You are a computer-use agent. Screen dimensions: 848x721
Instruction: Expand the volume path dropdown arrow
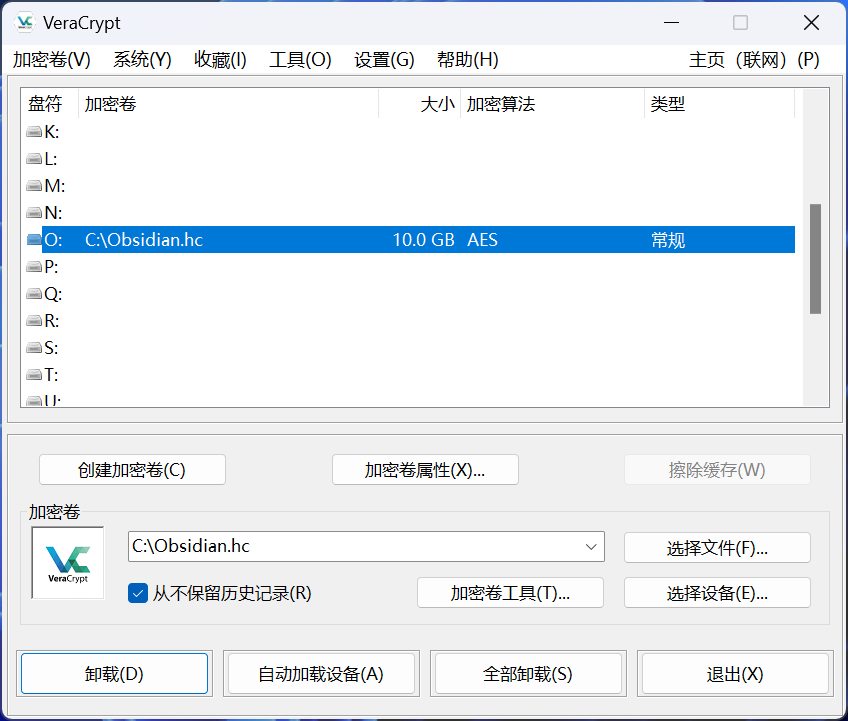(x=591, y=547)
